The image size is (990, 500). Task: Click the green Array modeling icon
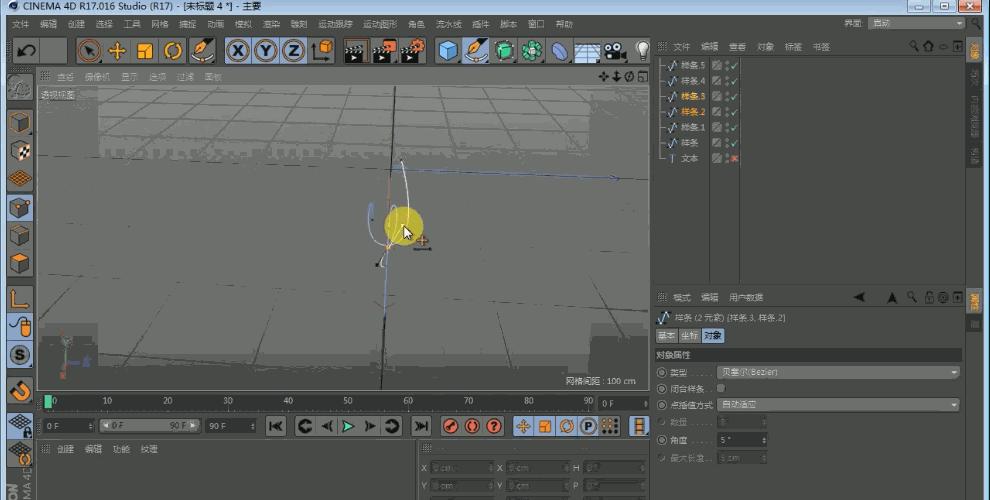532,51
